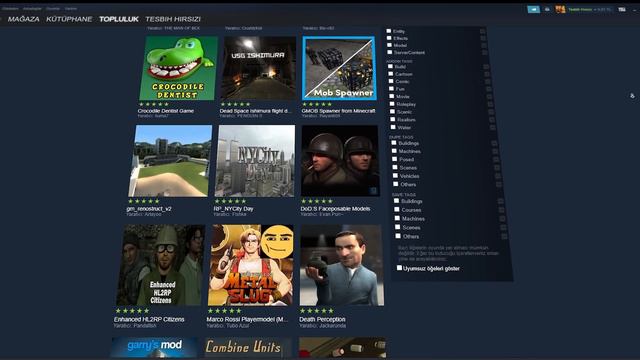Viewport: 640px width, 360px height.
Task: Open the Crocodile Dentist thumbnail
Action: [x=178, y=68]
